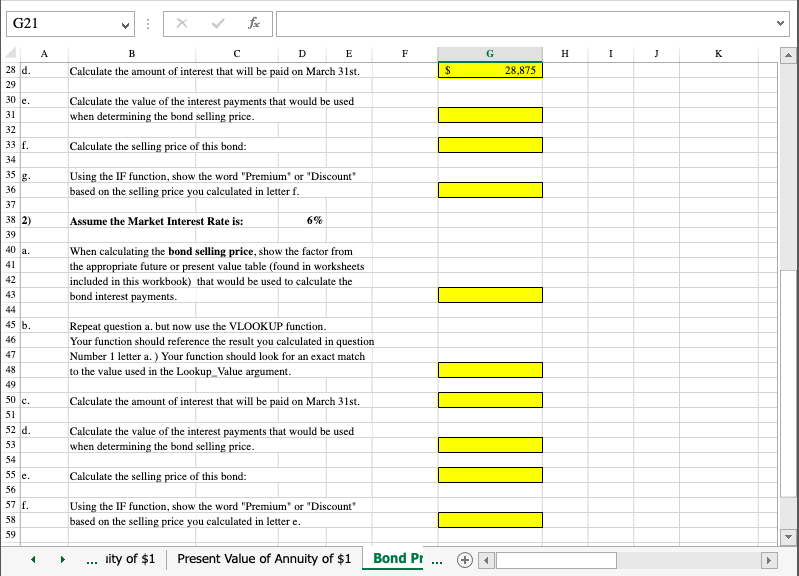
Task: Click 'Assume the Market Interest Rate is:' cell
Action: point(156,221)
